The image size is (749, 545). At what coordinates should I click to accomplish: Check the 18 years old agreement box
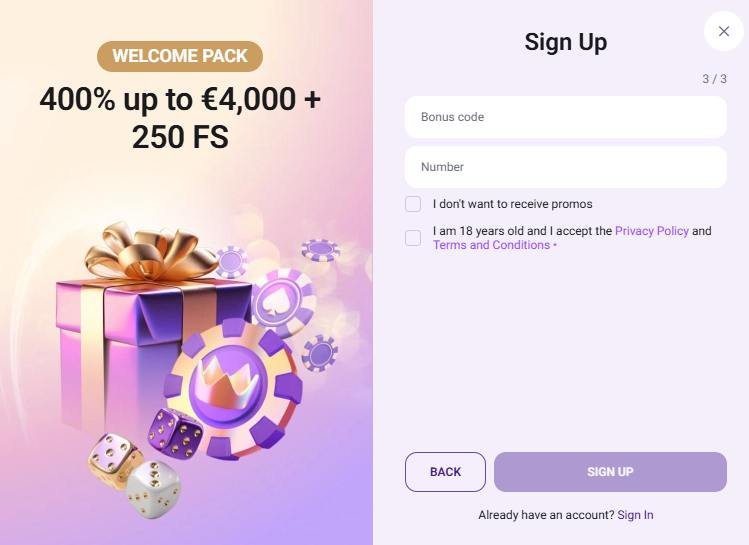coord(413,238)
